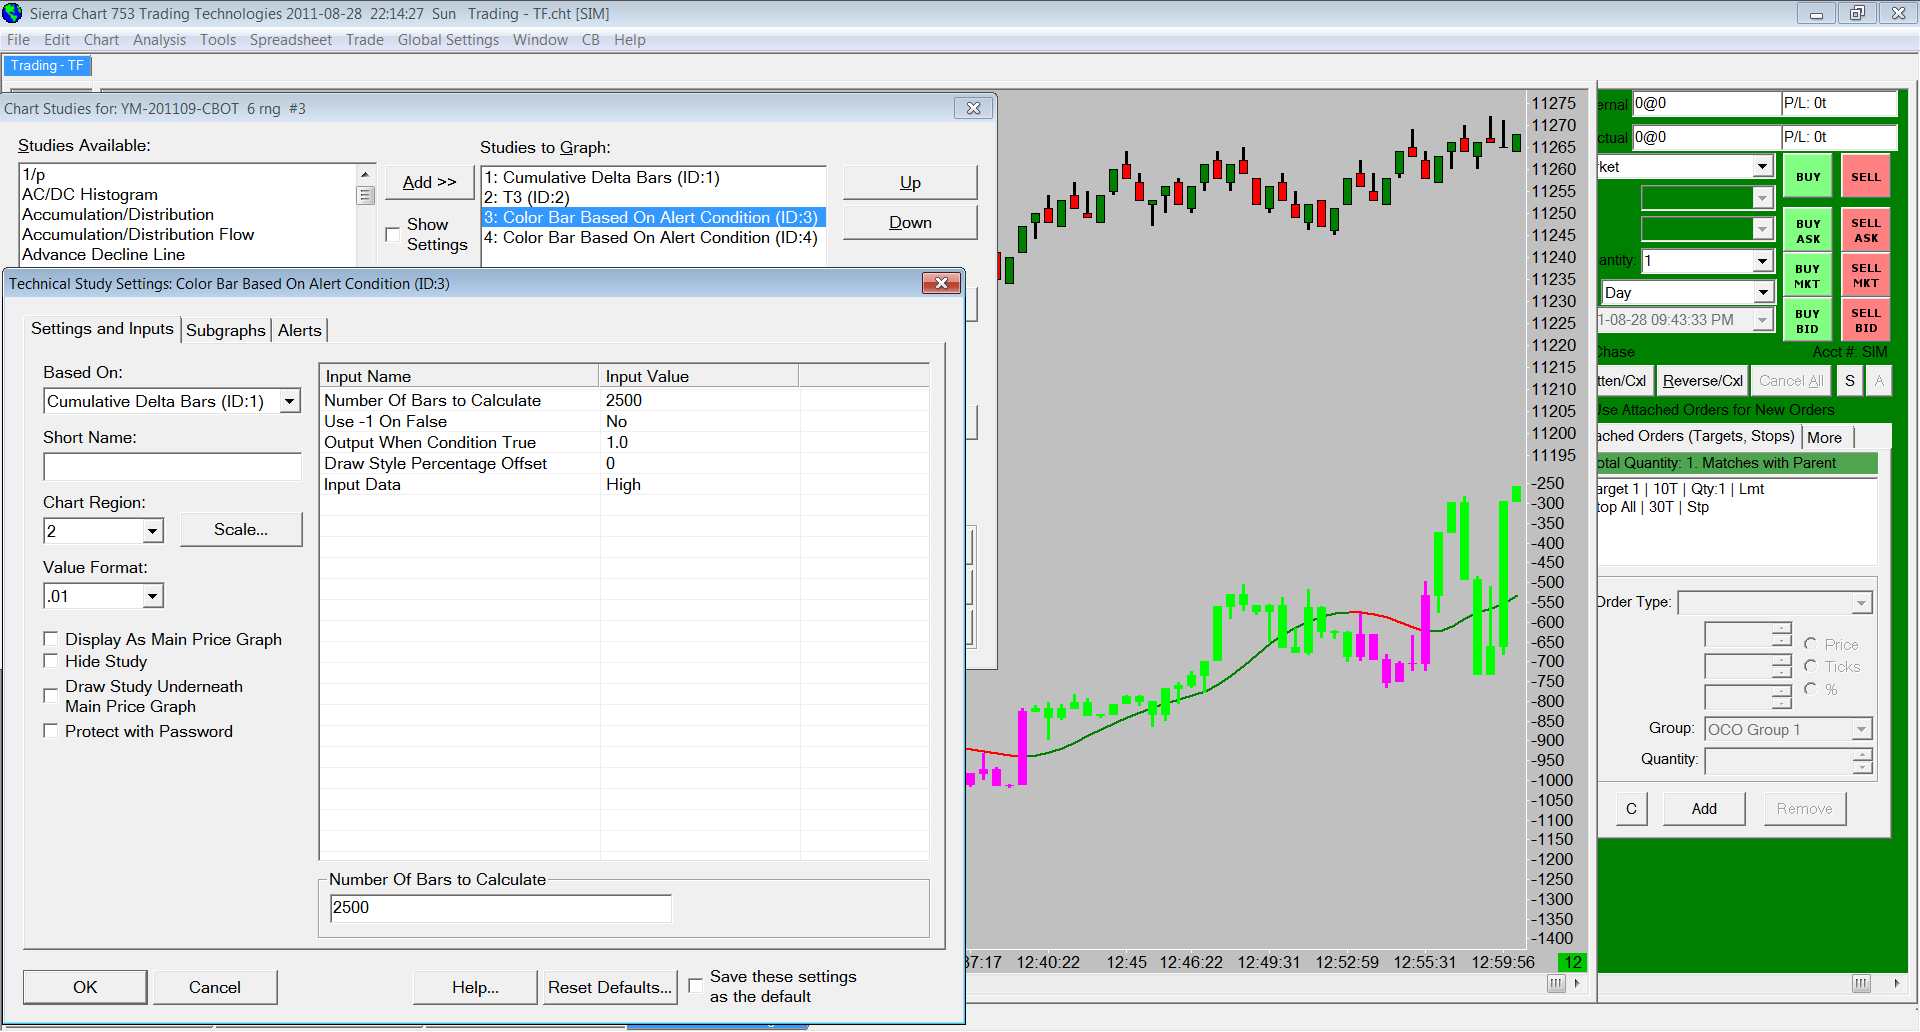This screenshot has width=1920, height=1032.
Task: Click the red SELL button
Action: [x=1866, y=177]
